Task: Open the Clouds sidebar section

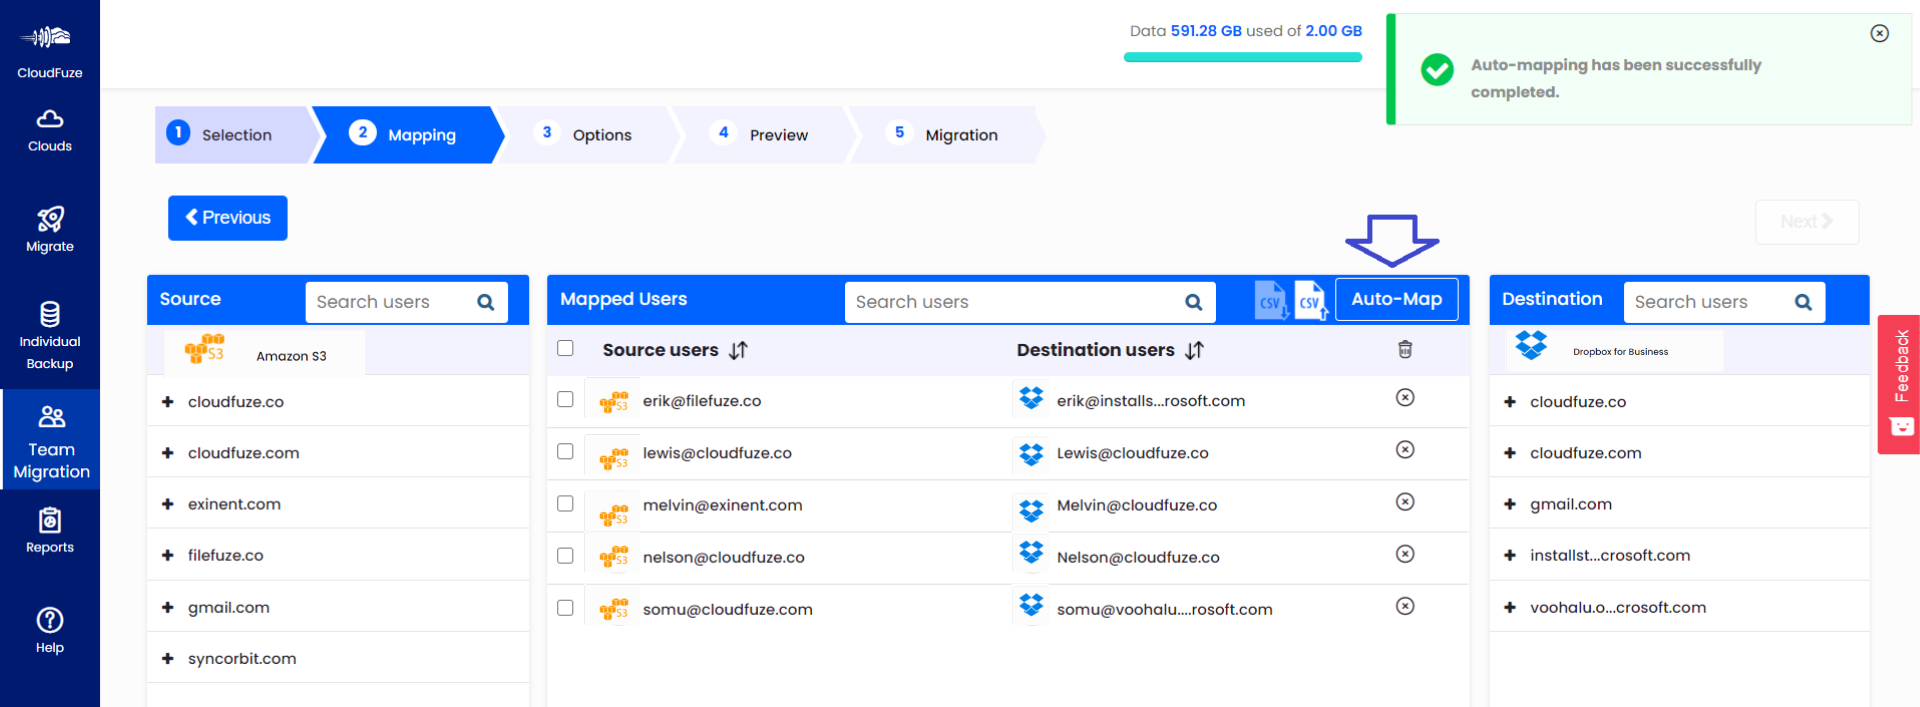Action: tap(50, 131)
